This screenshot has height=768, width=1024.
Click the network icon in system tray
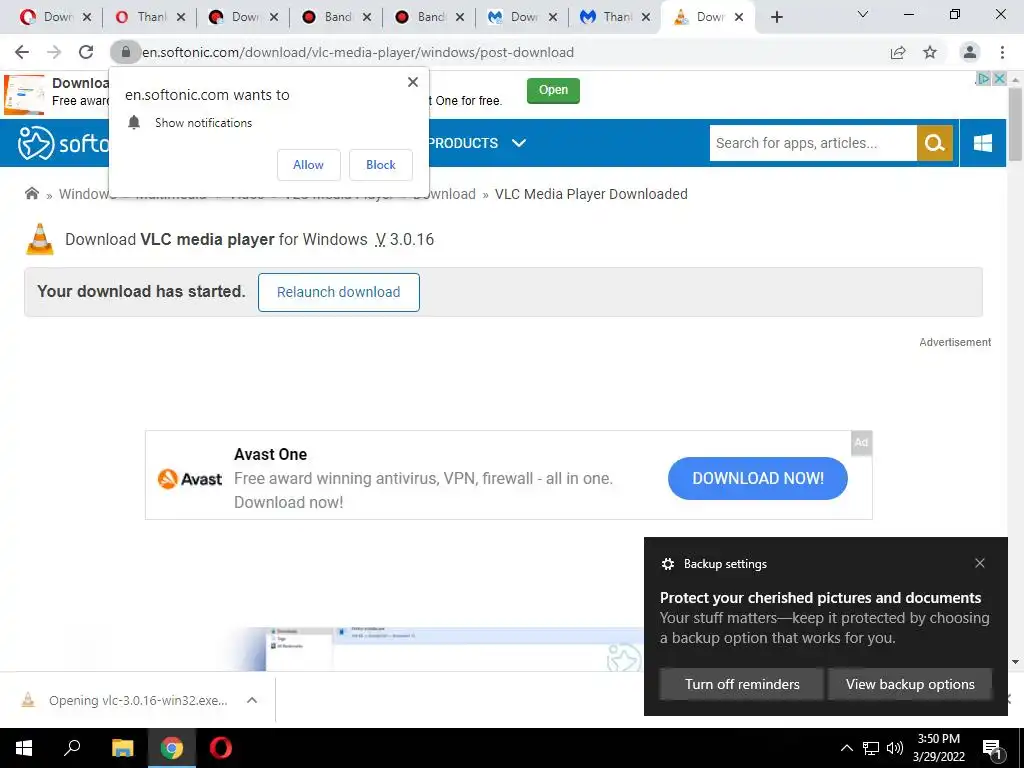pyautogui.click(x=871, y=748)
